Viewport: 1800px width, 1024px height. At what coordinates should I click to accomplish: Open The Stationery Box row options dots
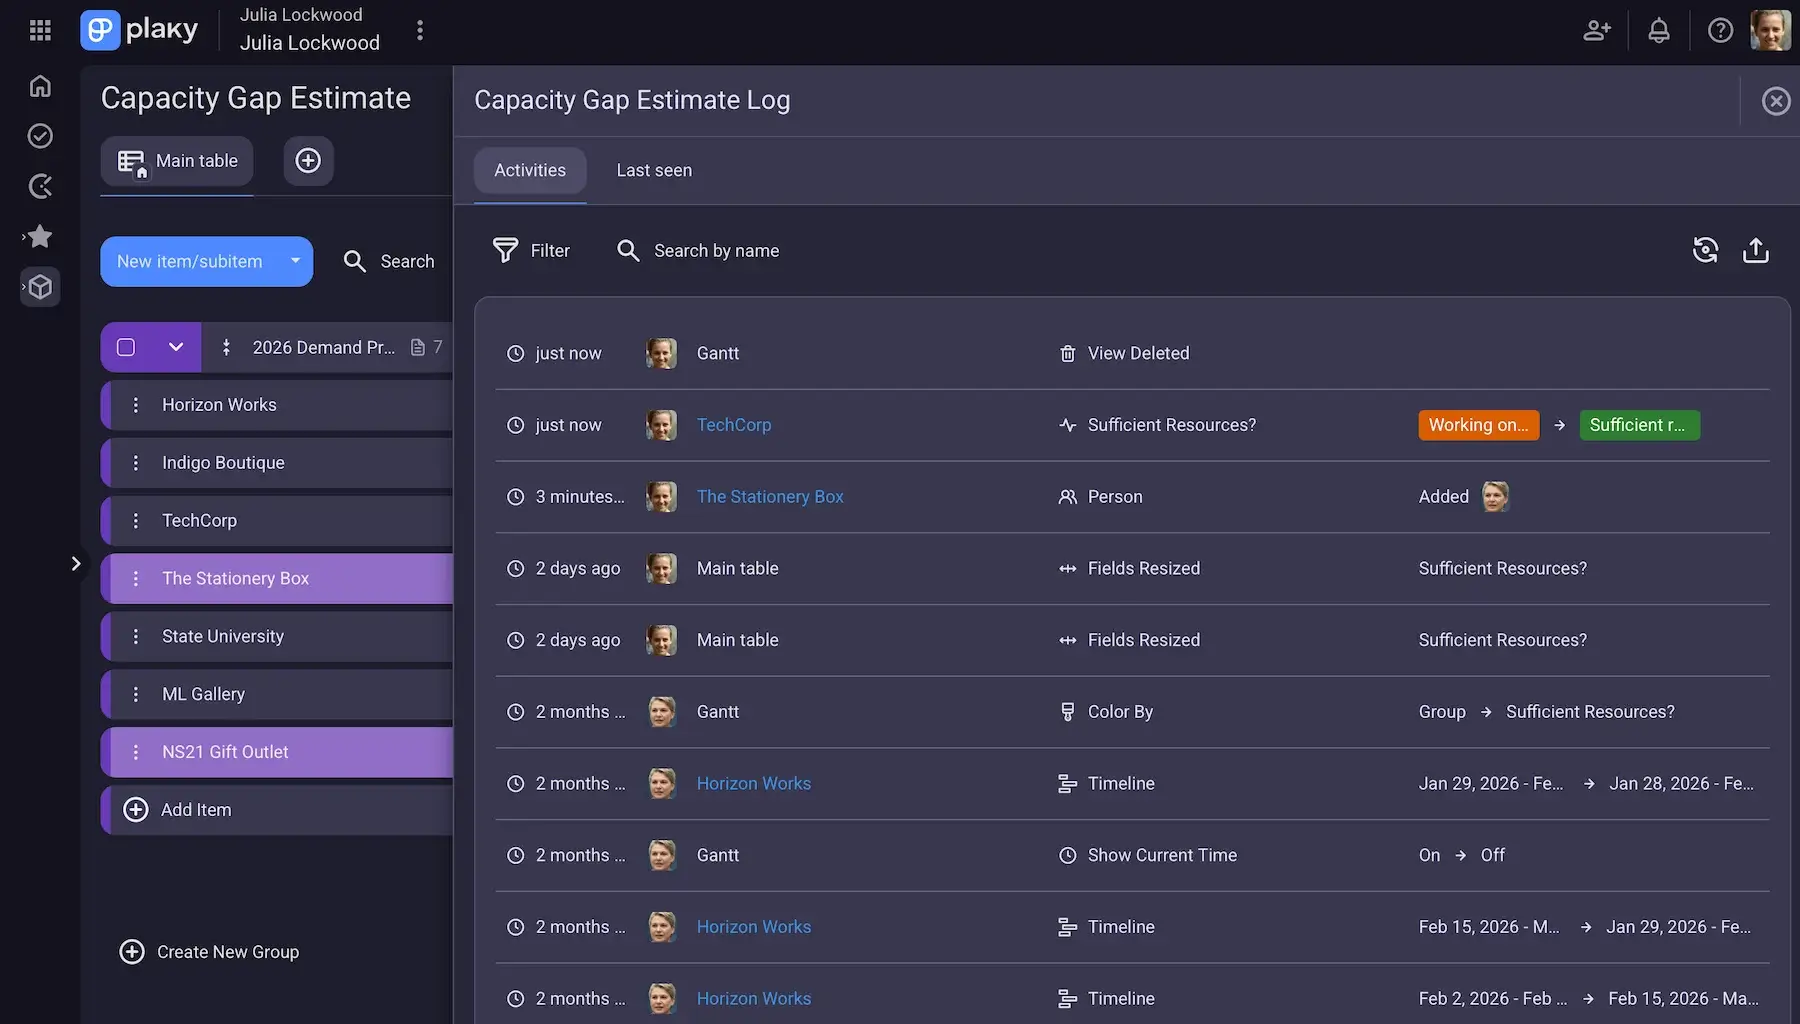[x=136, y=579]
